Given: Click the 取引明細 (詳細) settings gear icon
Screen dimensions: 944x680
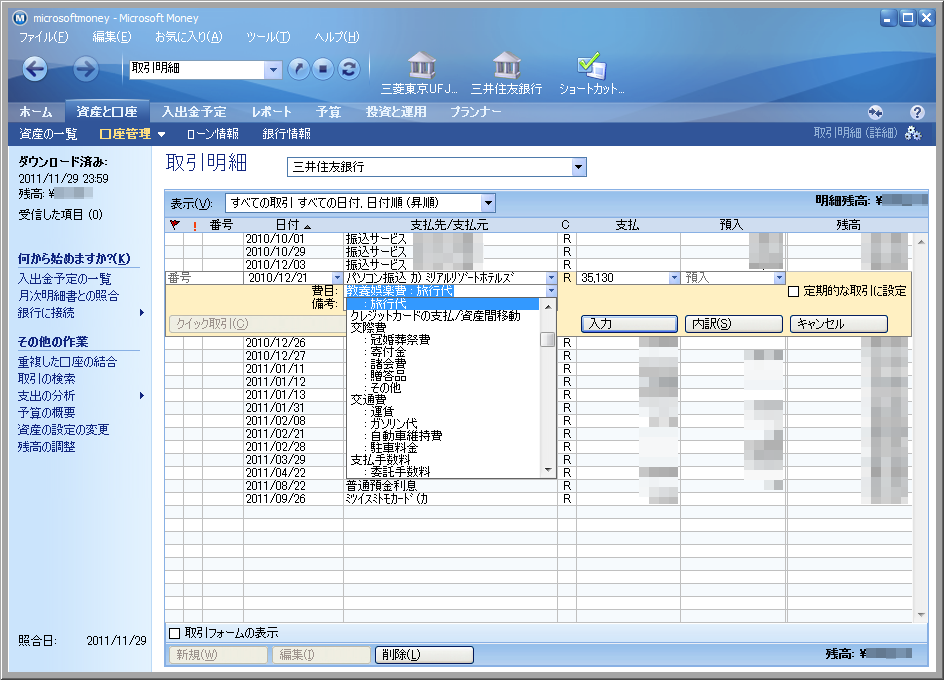Looking at the screenshot, I should (913, 133).
